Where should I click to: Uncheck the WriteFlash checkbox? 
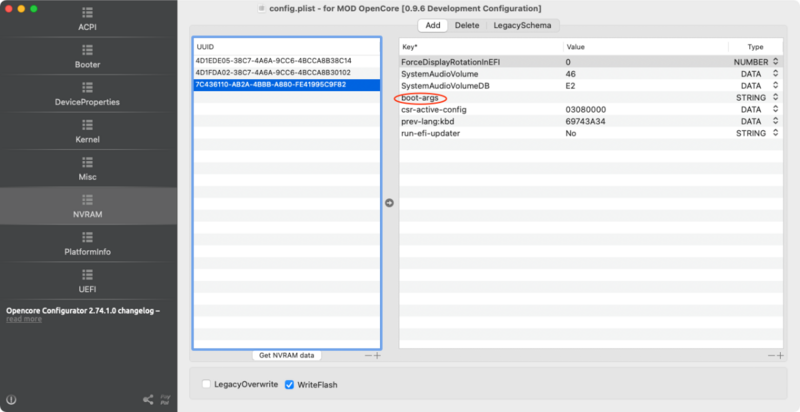pyautogui.click(x=289, y=384)
